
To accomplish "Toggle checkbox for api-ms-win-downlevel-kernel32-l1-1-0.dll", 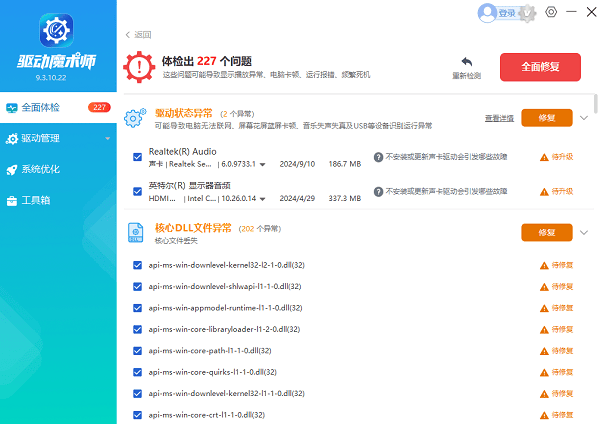I will pos(137,394).
